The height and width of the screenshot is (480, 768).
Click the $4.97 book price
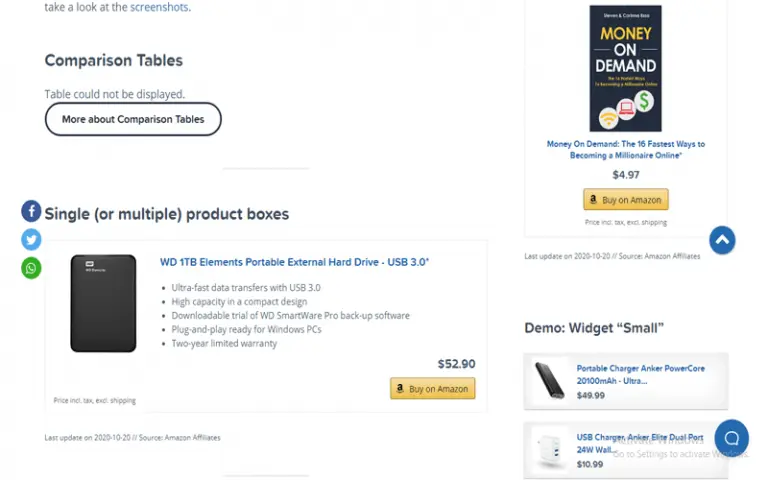[x=625, y=175]
